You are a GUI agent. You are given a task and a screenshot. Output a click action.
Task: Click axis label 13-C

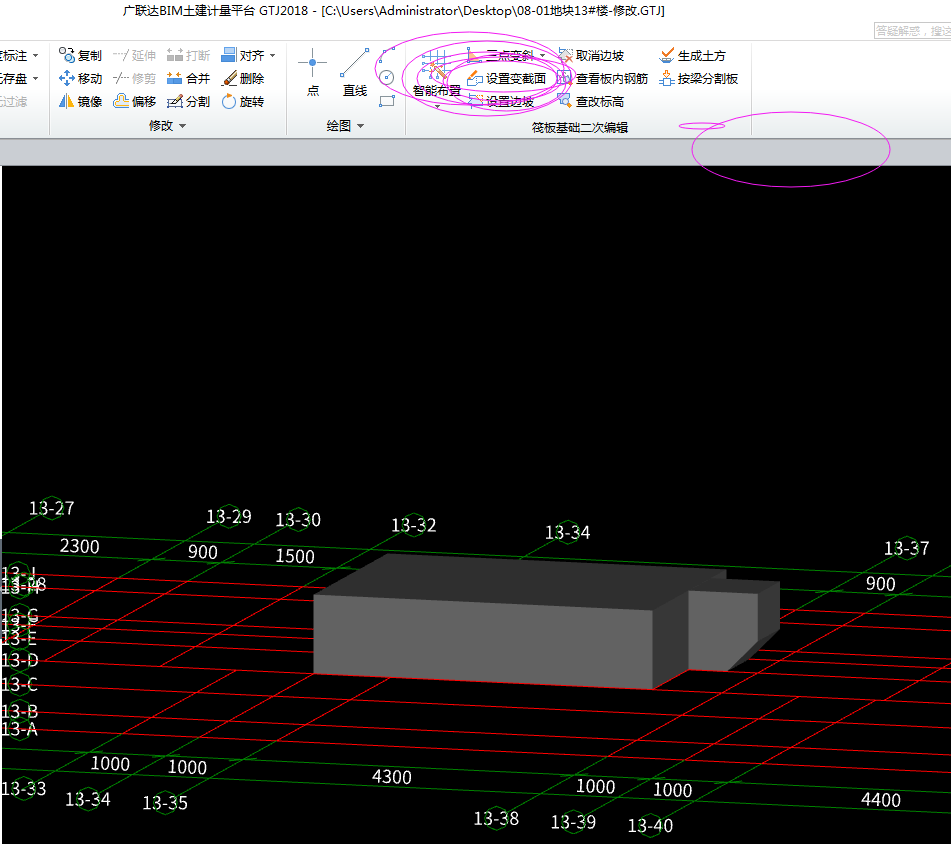(x=19, y=685)
